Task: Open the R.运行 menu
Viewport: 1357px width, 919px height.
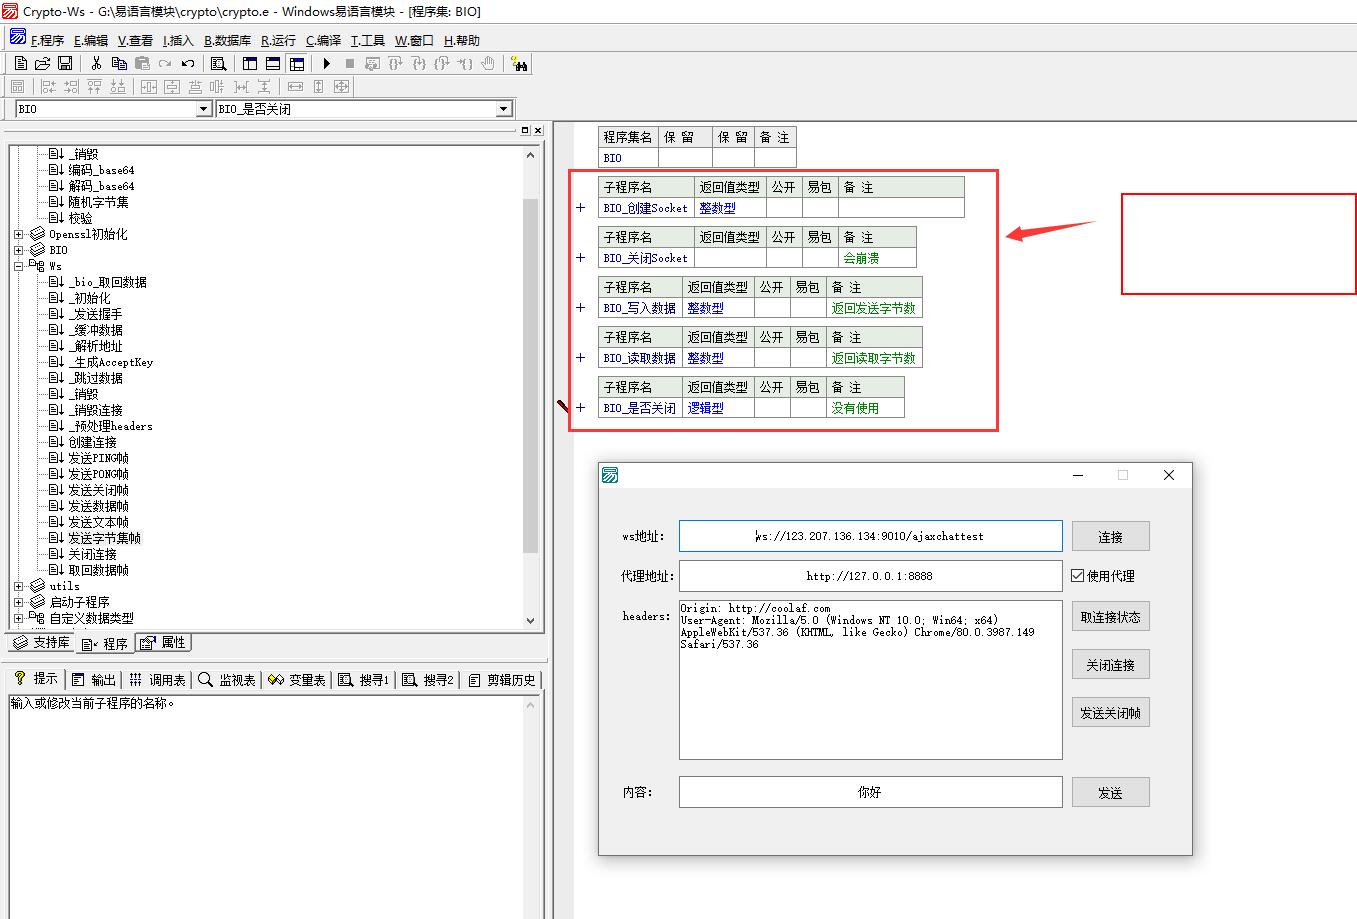Action: [279, 41]
